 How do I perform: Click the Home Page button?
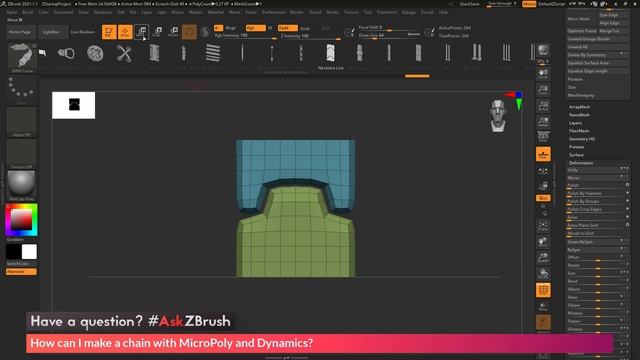click(x=21, y=32)
